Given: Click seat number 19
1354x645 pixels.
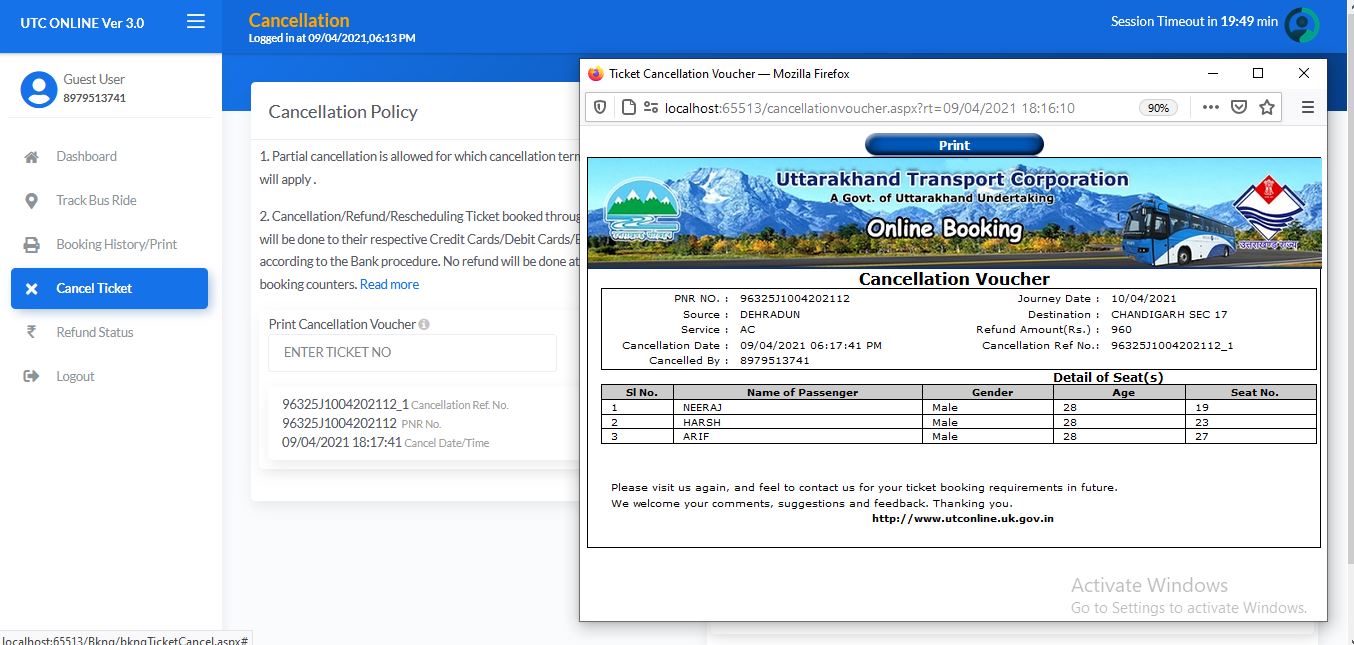Looking at the screenshot, I should tap(1202, 408).
